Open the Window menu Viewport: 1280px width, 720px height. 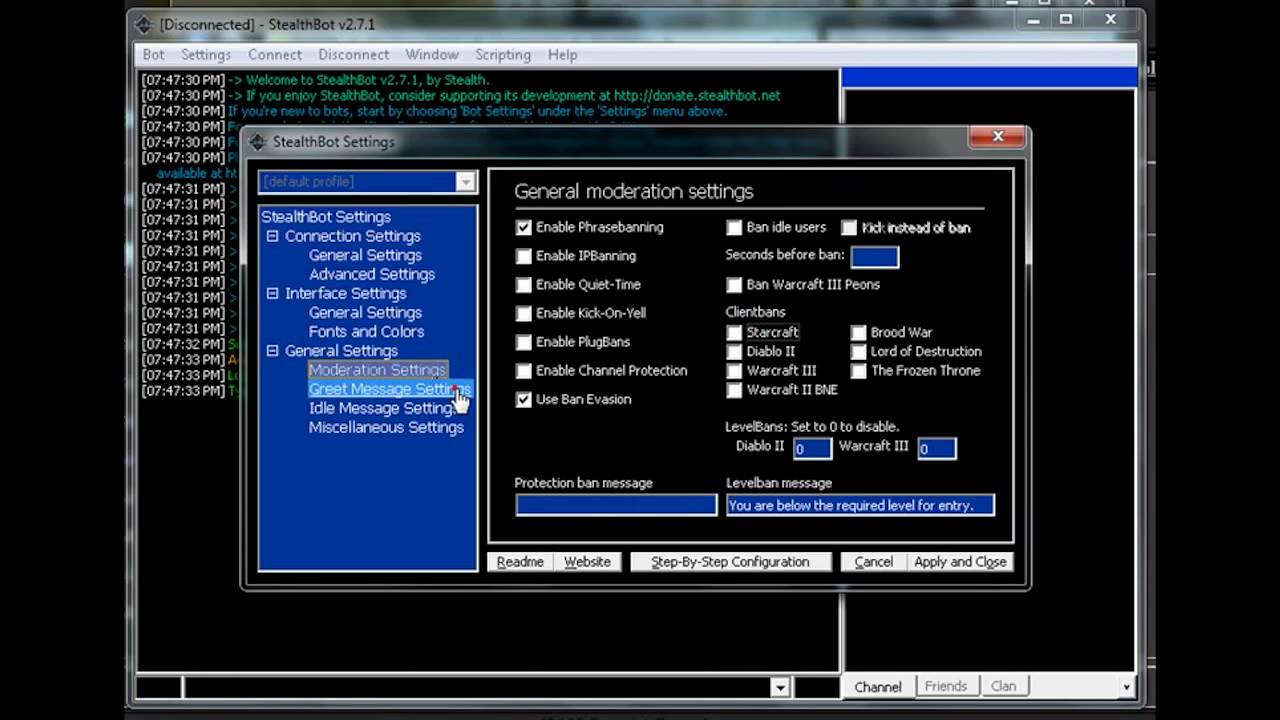(432, 55)
